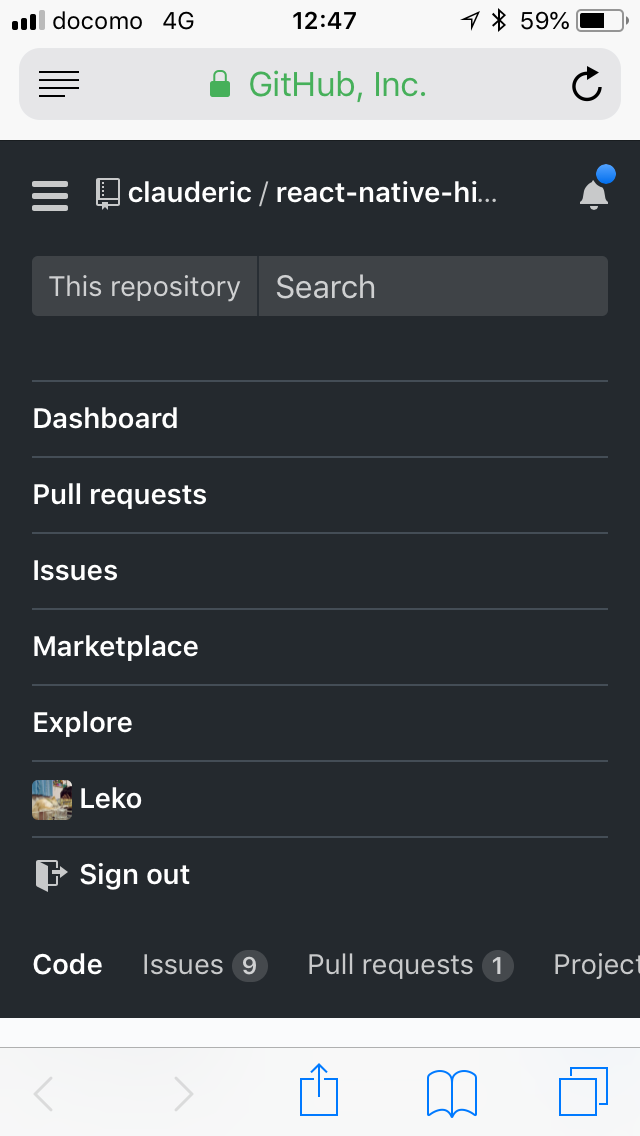Show open Safari tabs
640x1136 pixels.
pyautogui.click(x=583, y=1091)
